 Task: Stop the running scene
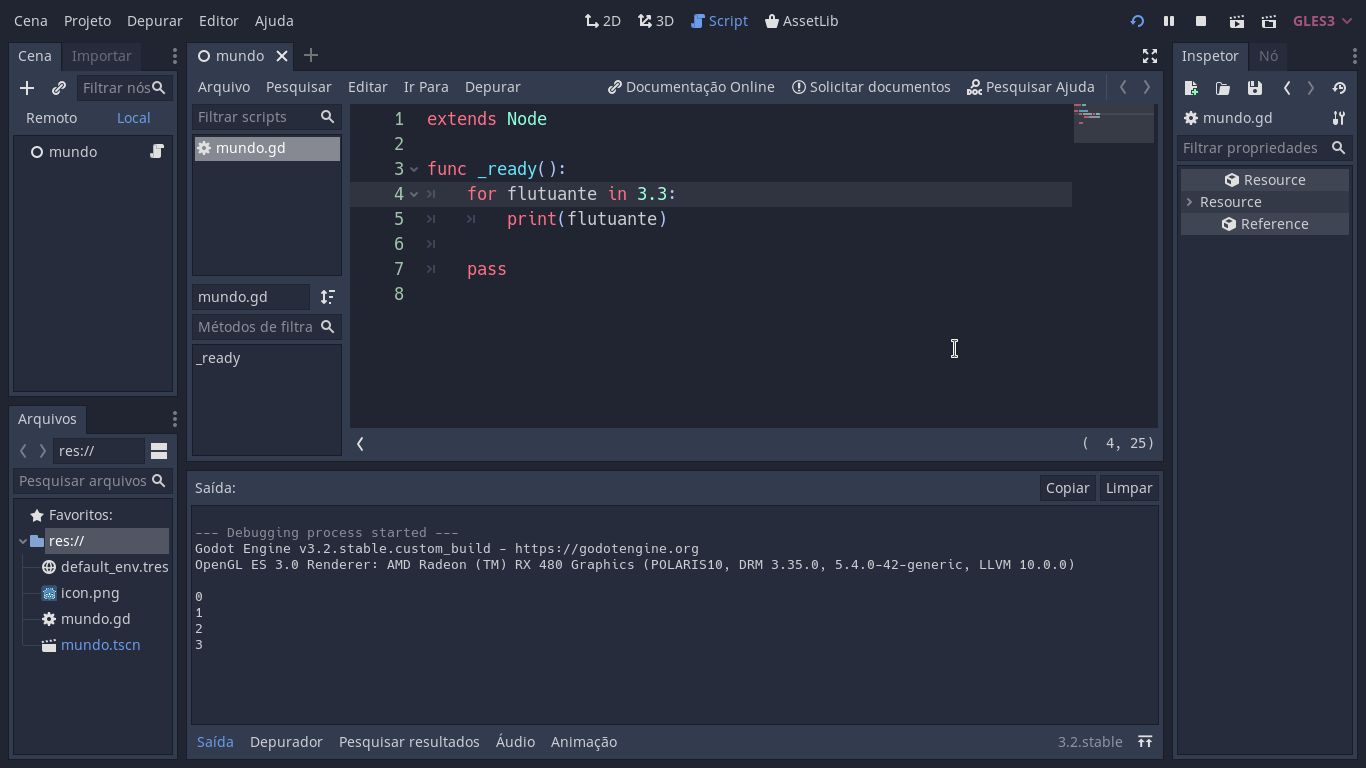click(1201, 21)
